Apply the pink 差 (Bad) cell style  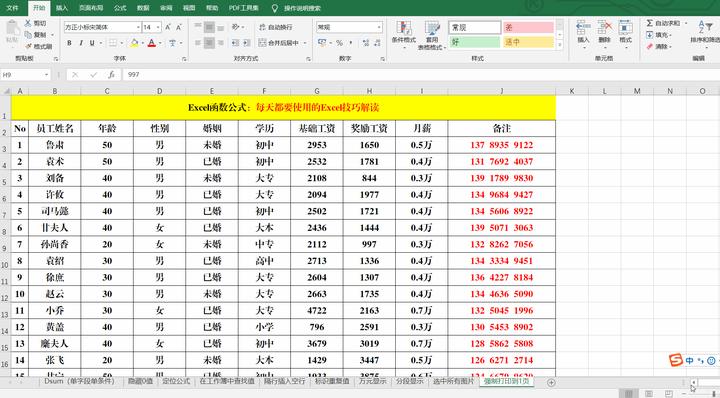click(x=528, y=28)
